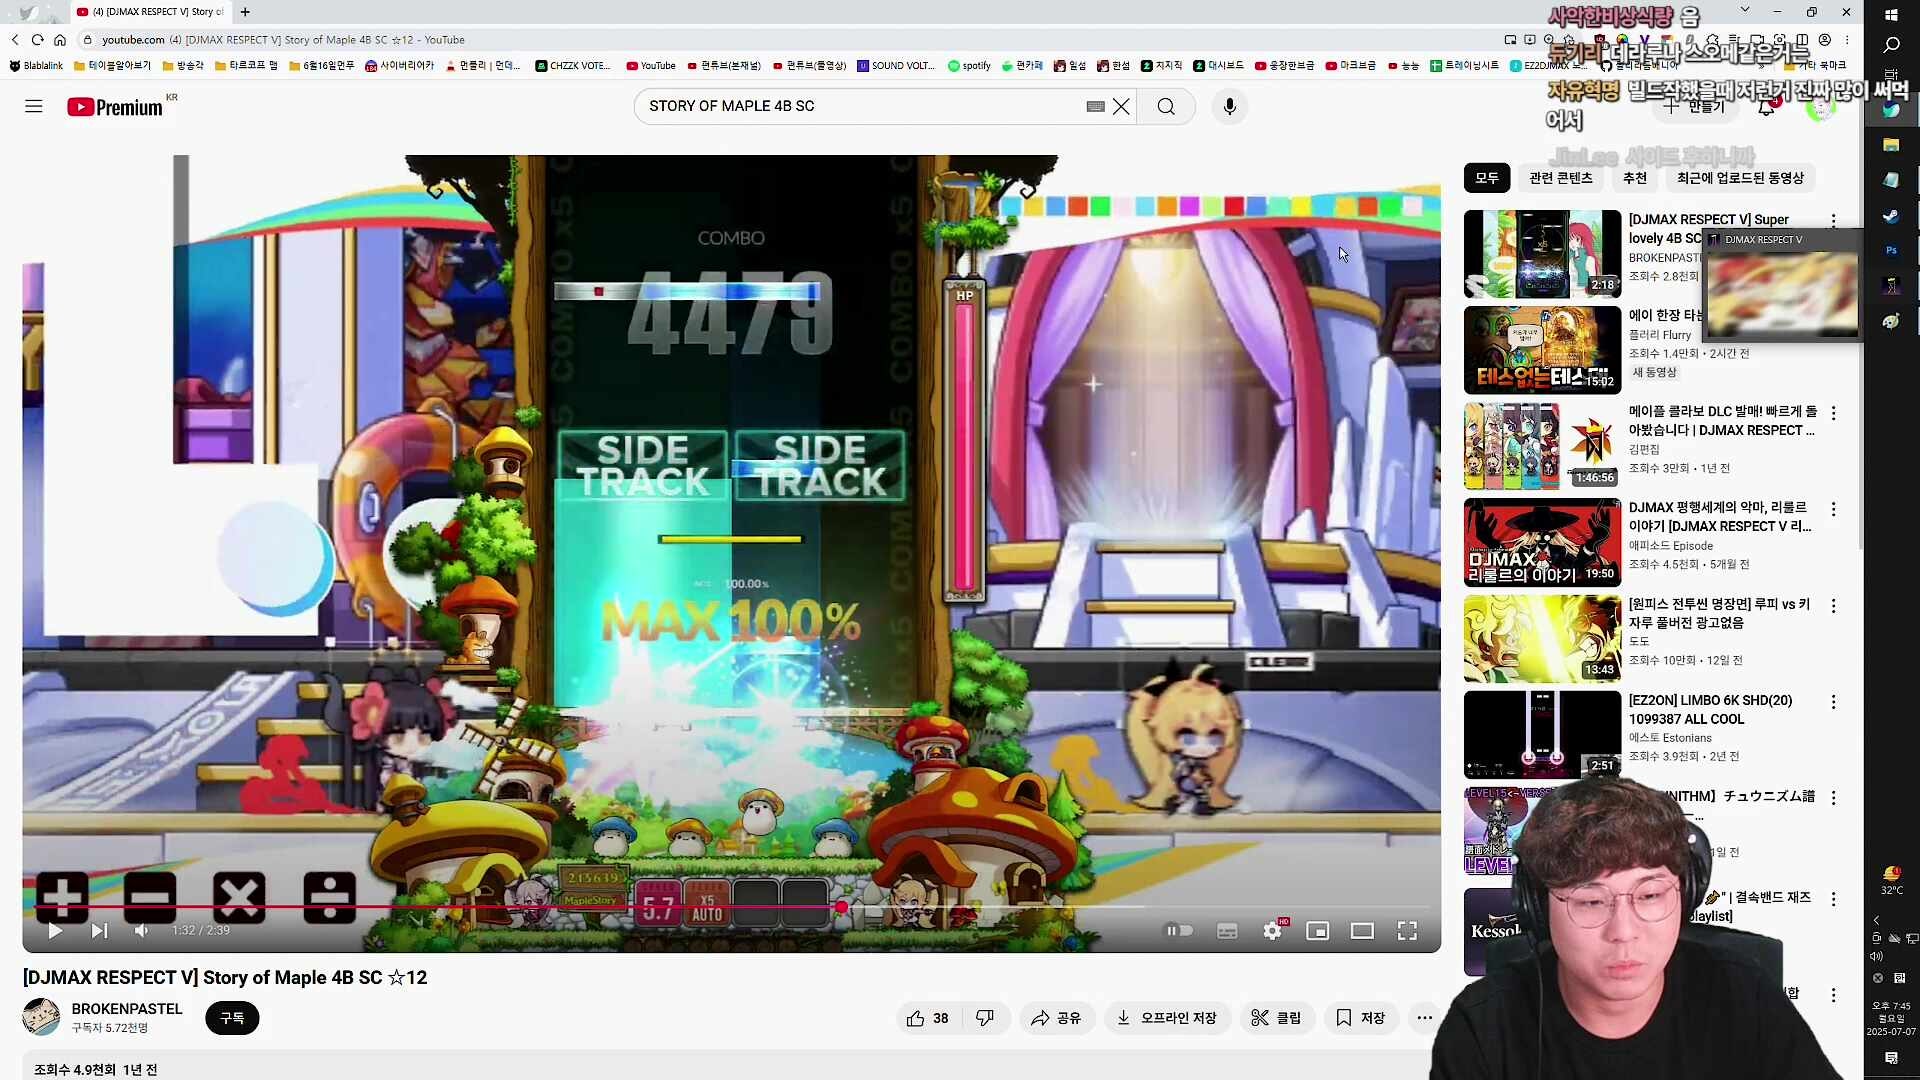Screen dimensions: 1920x1080
Task: Select 최근에 업로드된 동영상 chip
Action: [1740, 178]
